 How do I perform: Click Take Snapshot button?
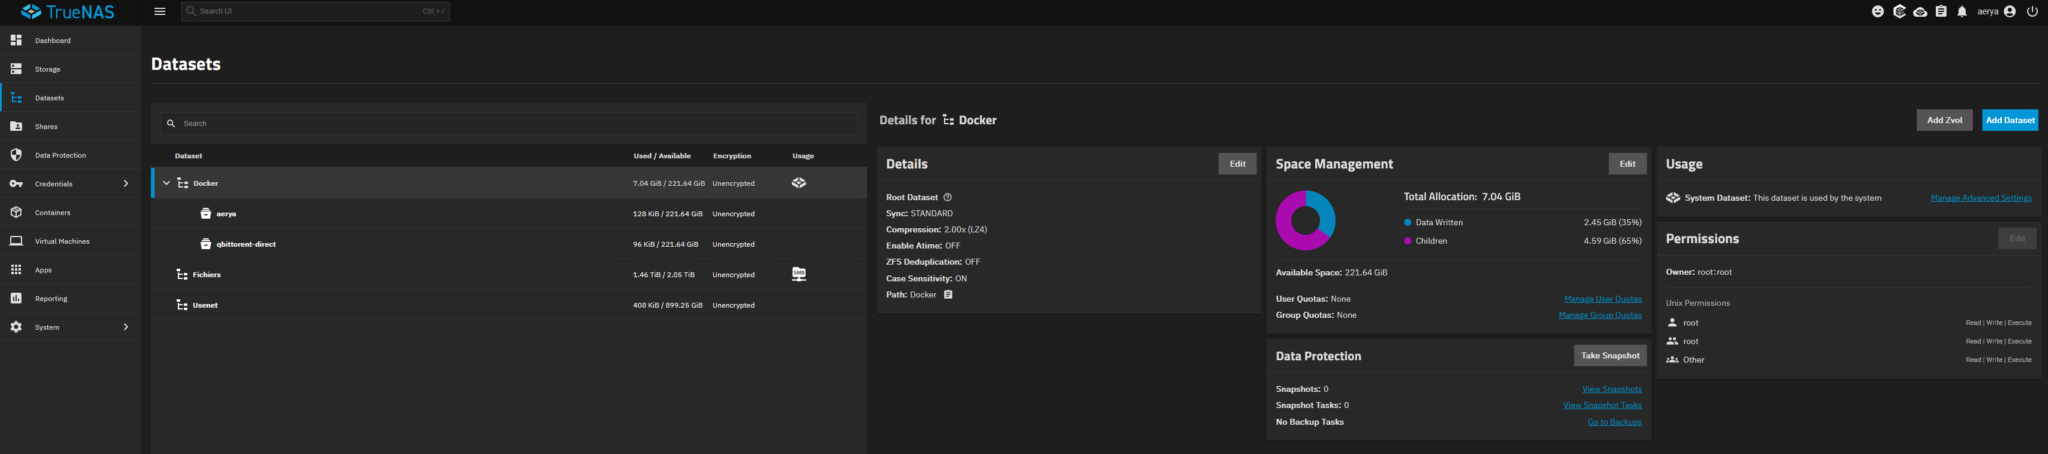click(x=1610, y=355)
